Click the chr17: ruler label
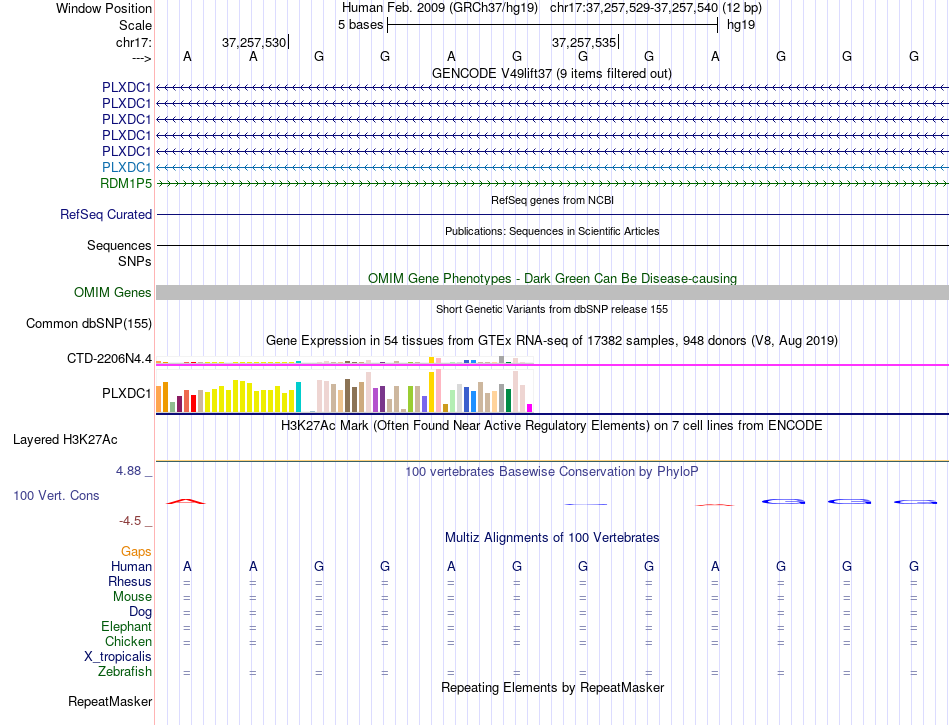This screenshot has height=725, width=950. coord(133,42)
